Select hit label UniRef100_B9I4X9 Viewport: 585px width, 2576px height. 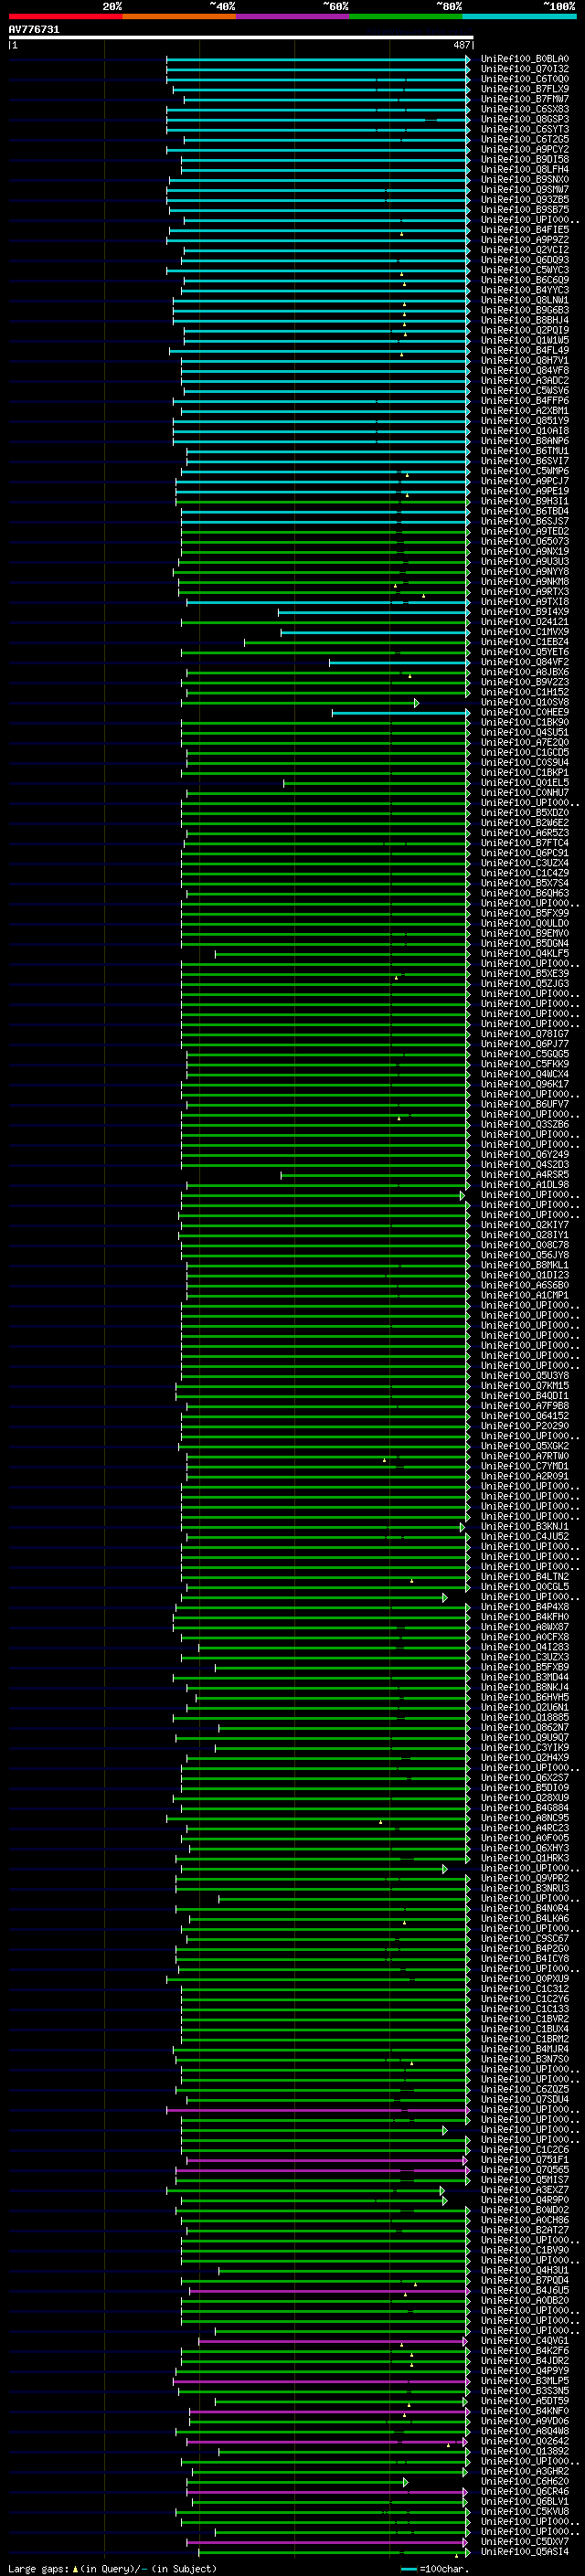coord(525,612)
